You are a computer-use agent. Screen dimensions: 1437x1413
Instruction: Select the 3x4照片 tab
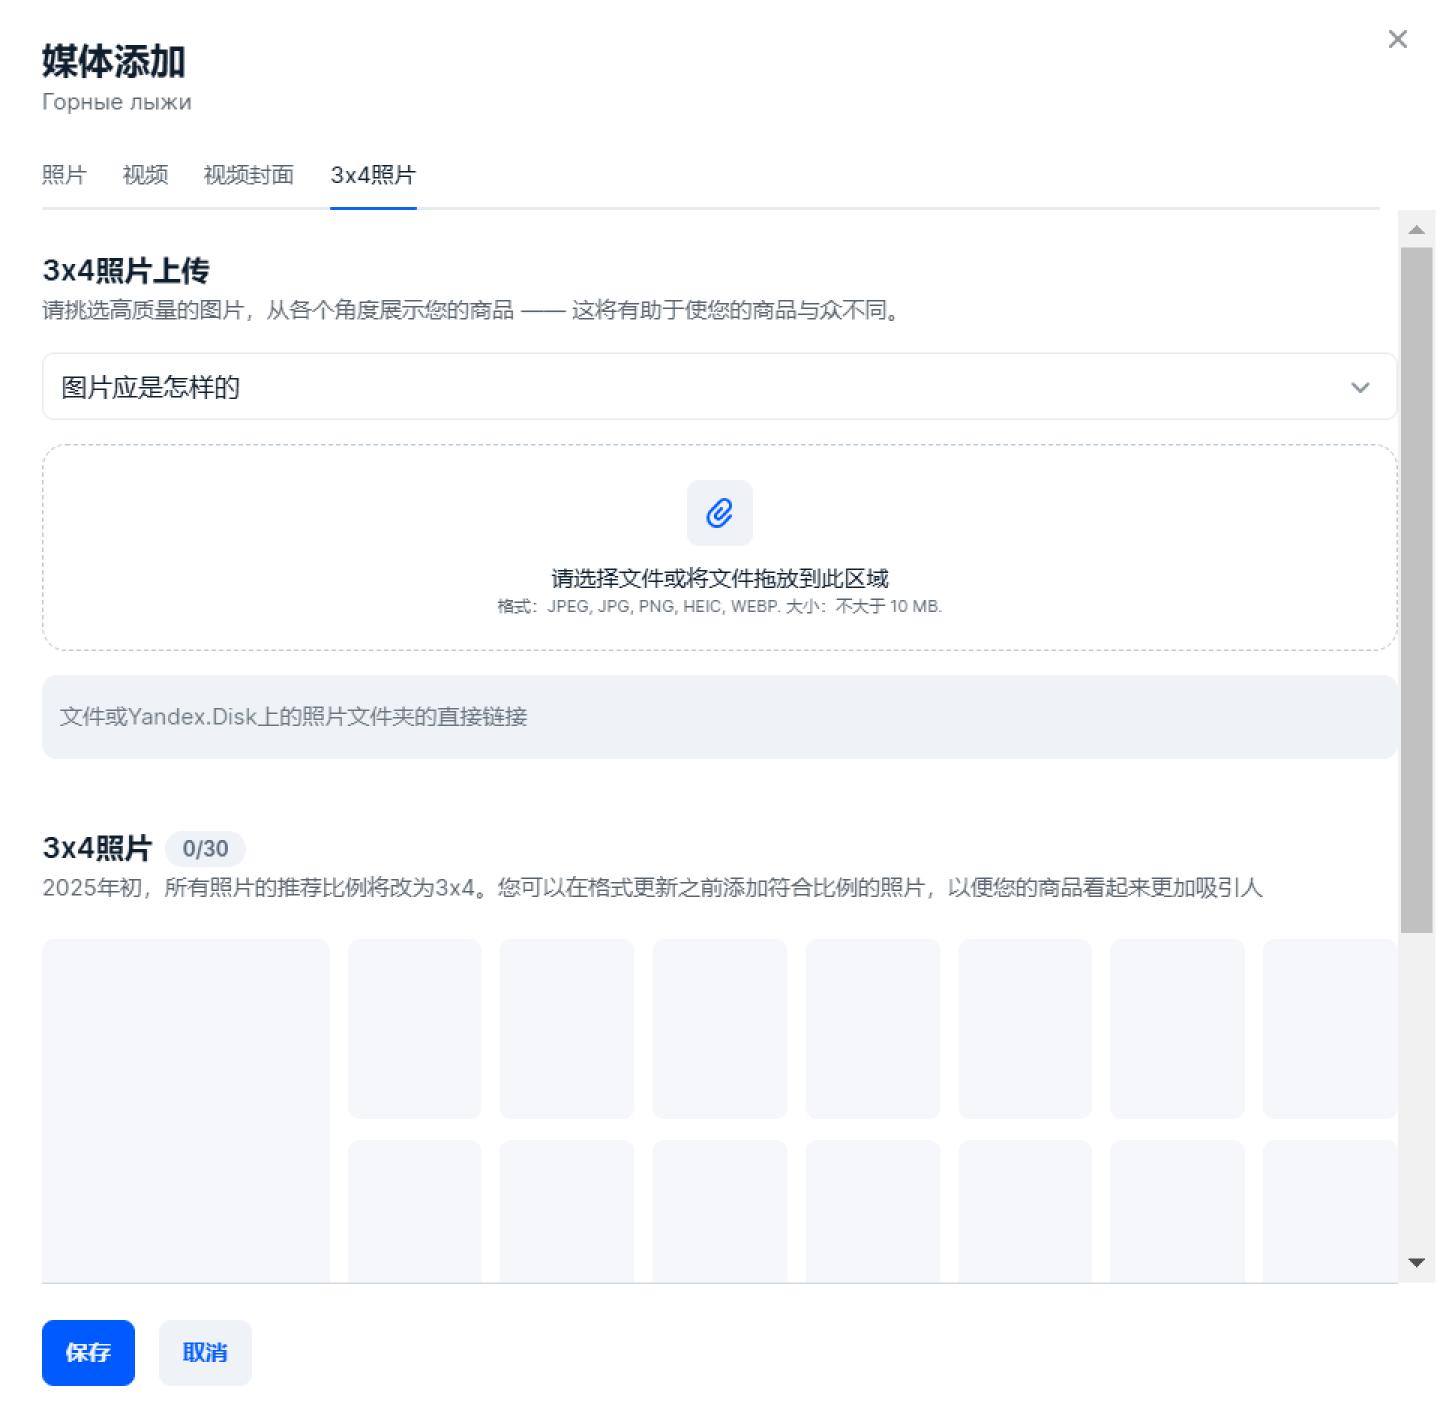point(373,175)
